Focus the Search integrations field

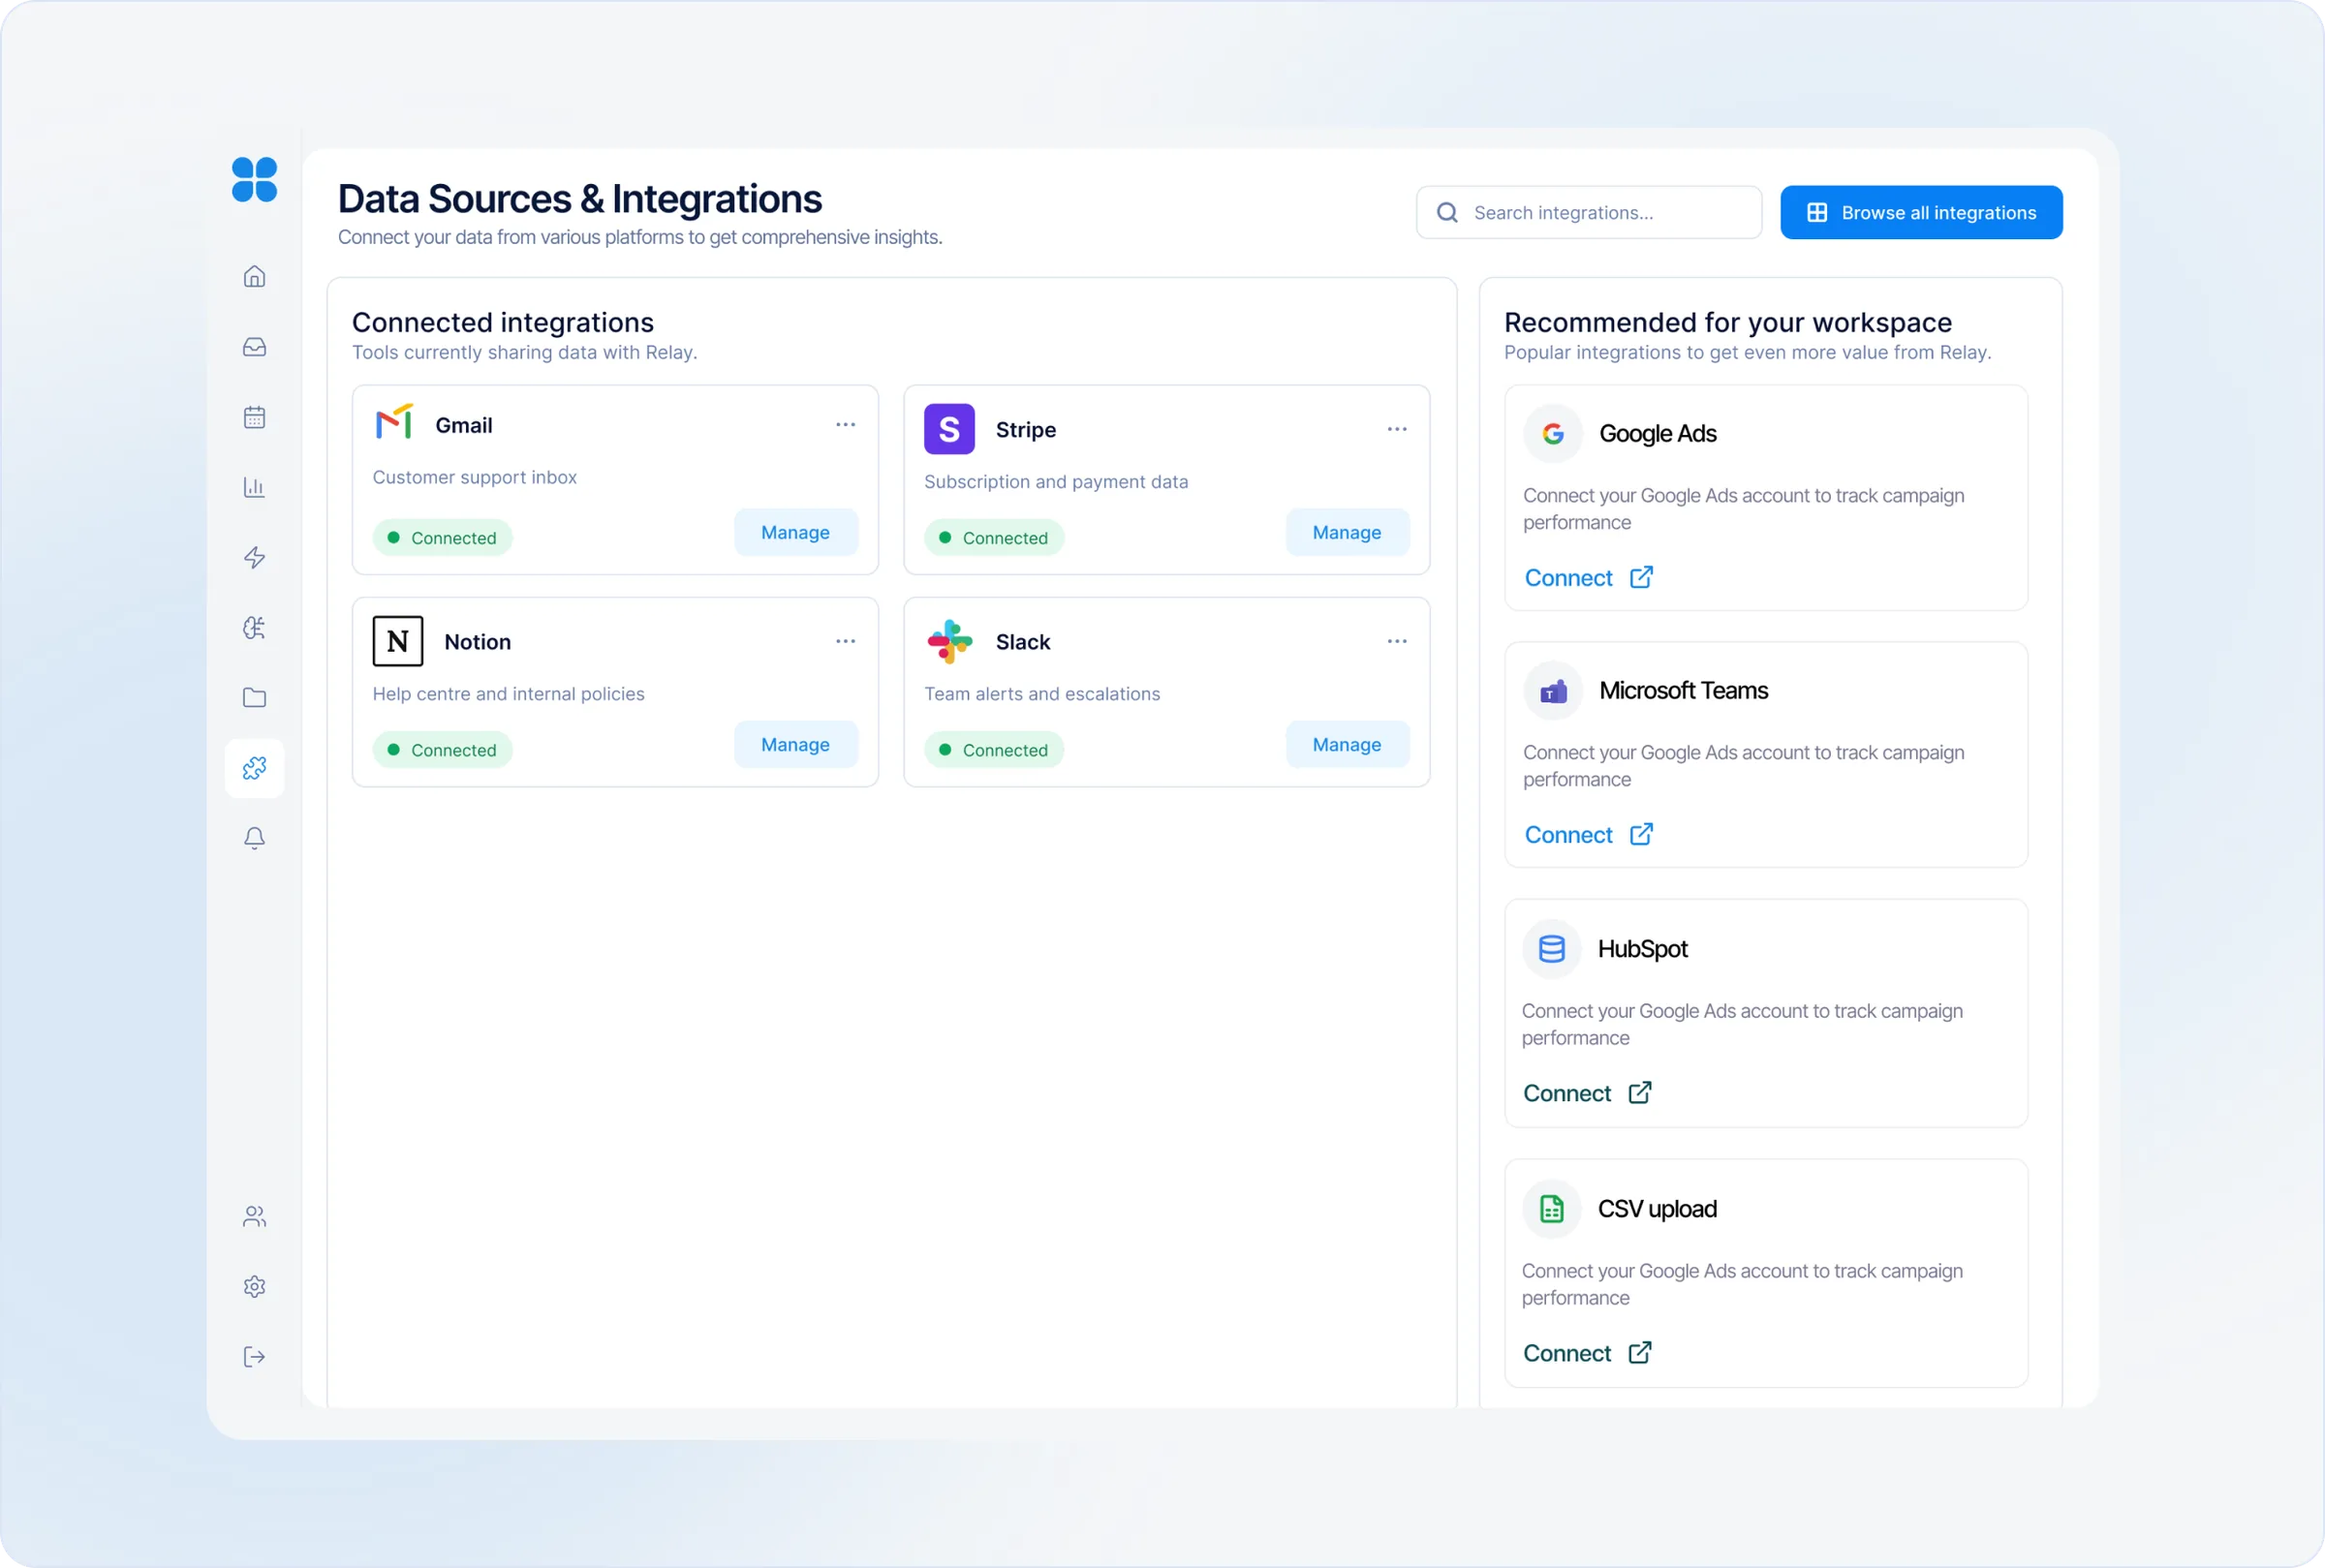pyautogui.click(x=1588, y=212)
